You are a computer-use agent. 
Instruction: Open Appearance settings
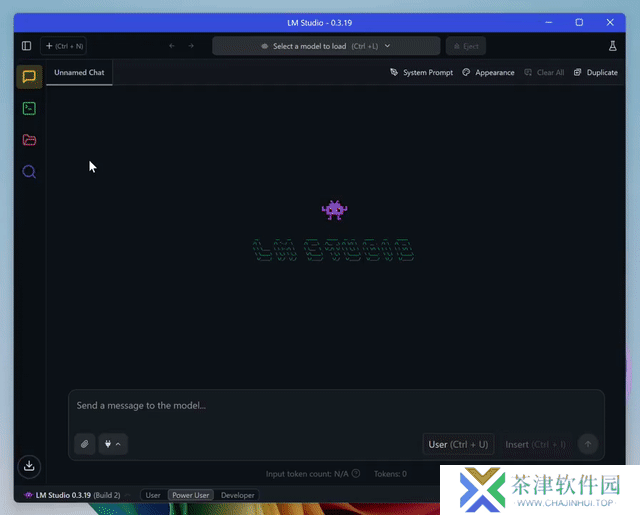[x=488, y=73]
